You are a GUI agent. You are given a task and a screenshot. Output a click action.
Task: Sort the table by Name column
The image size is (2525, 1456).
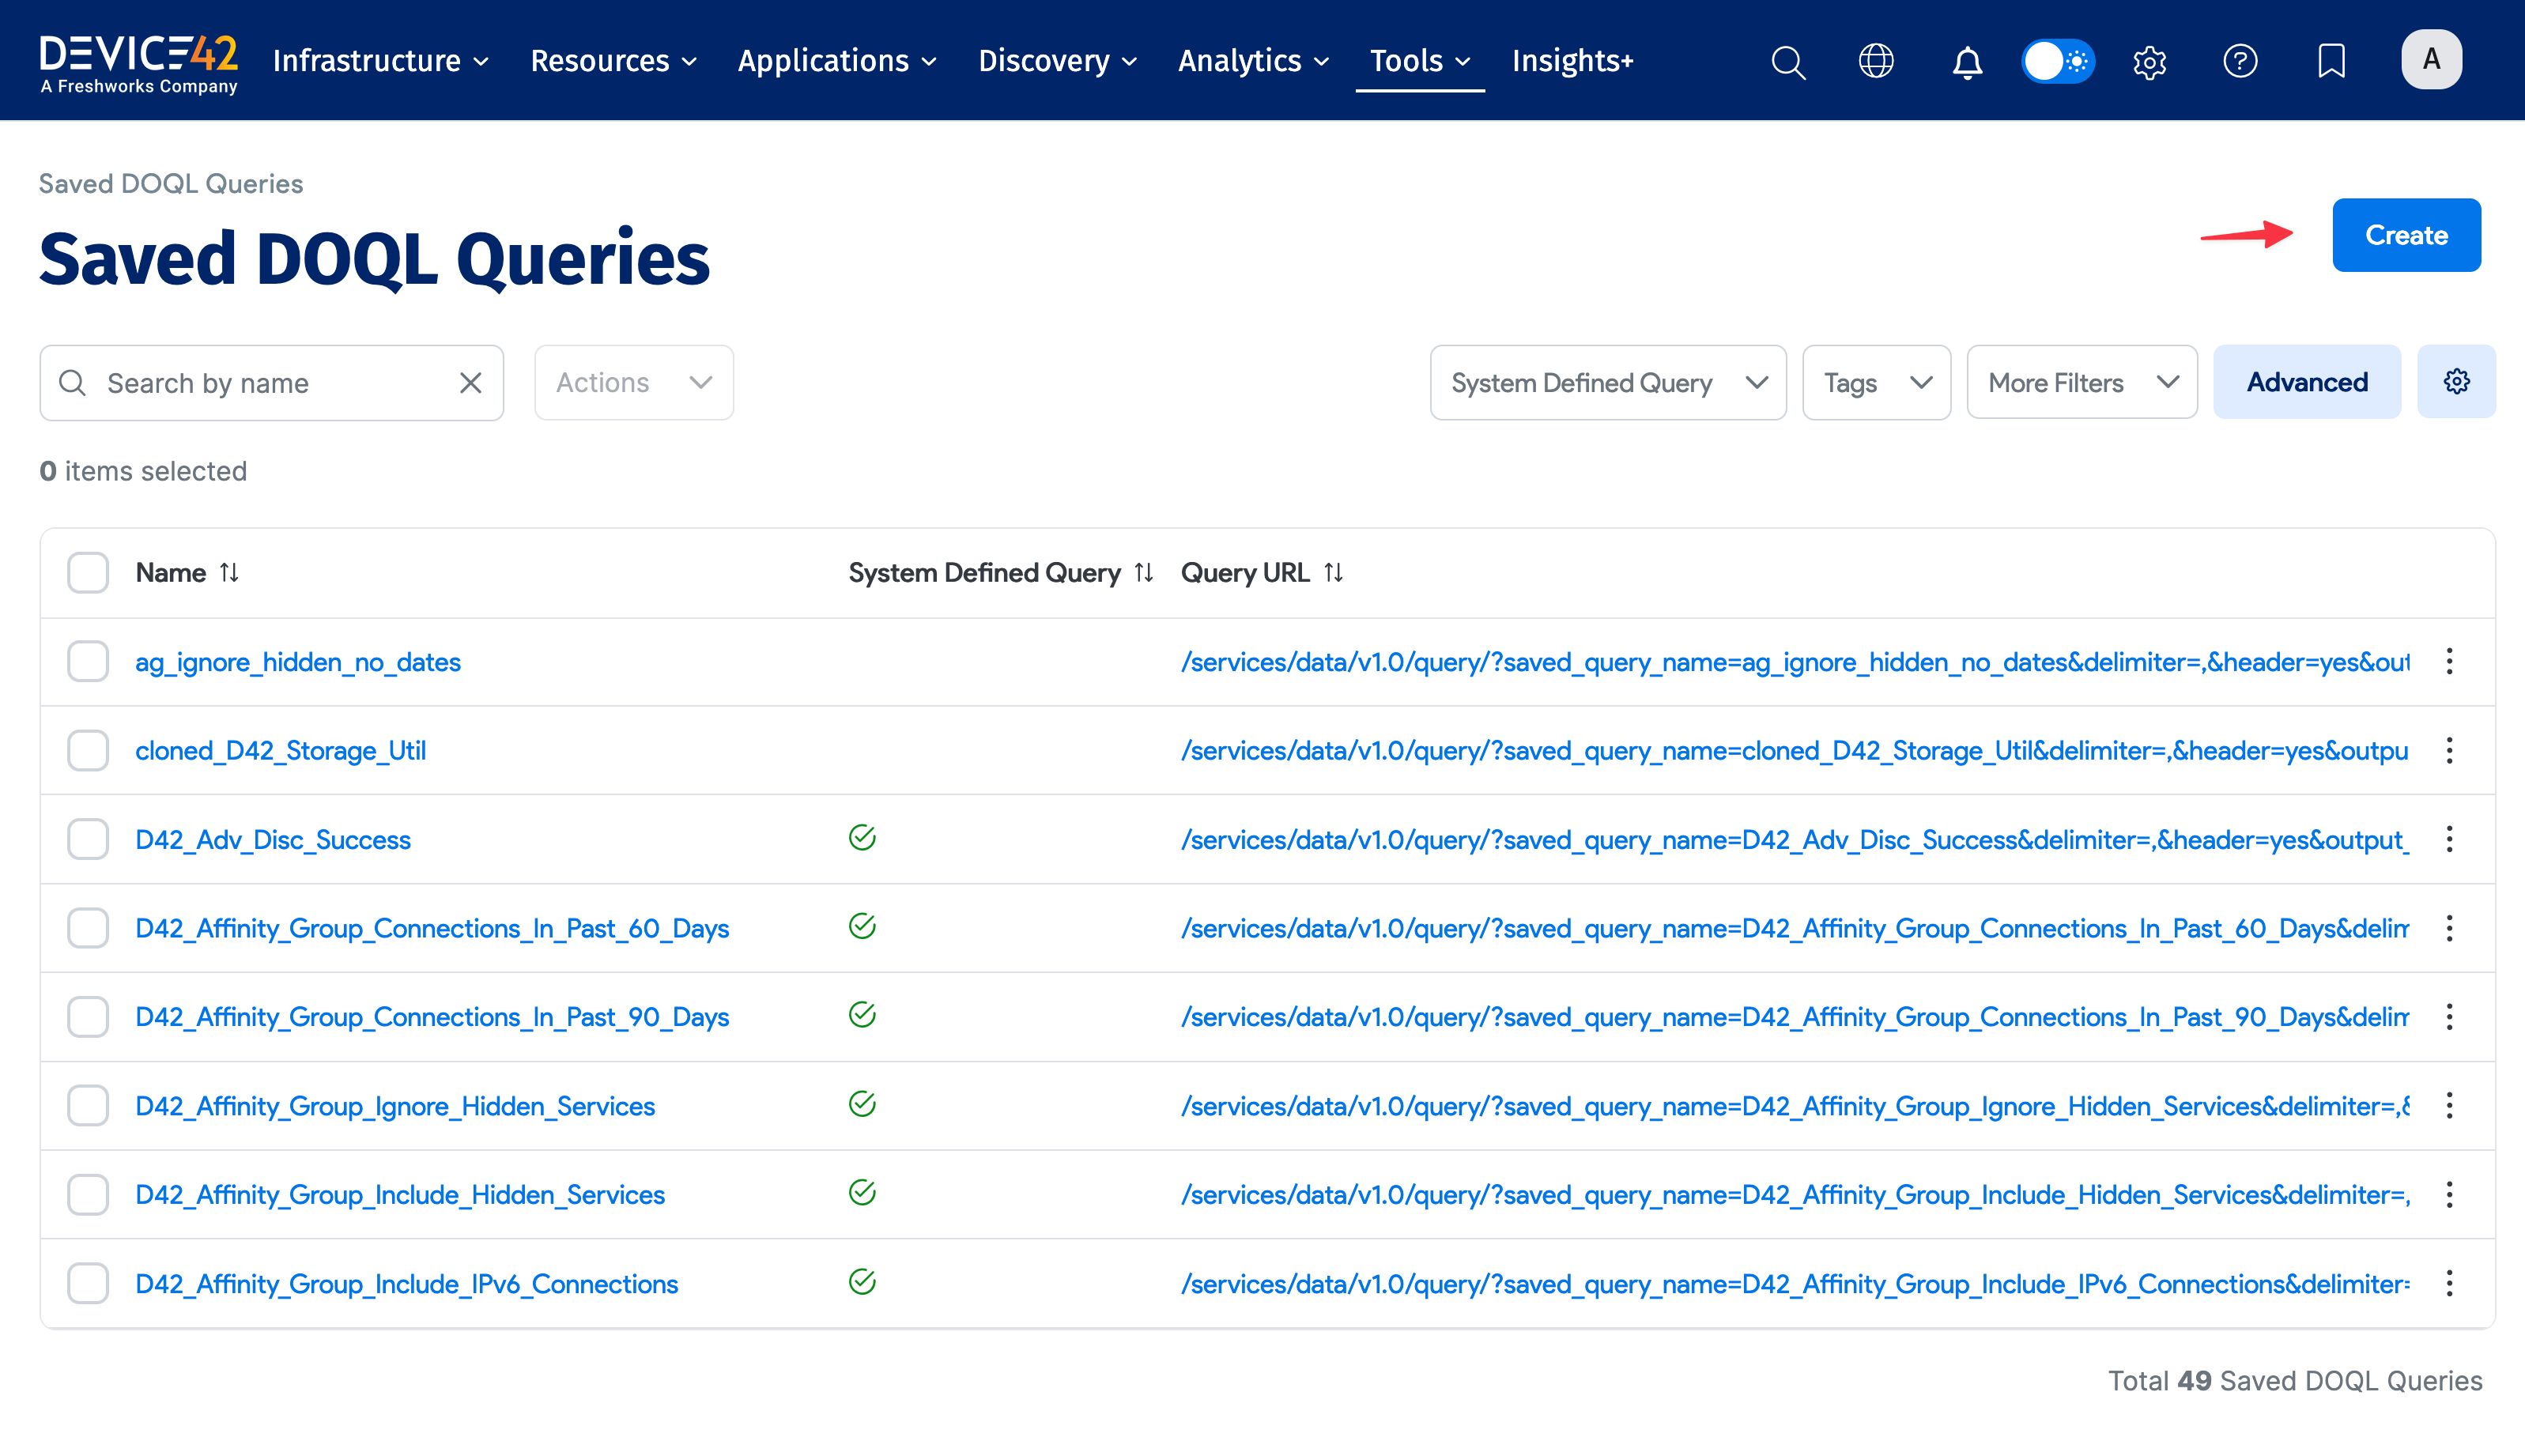[229, 572]
